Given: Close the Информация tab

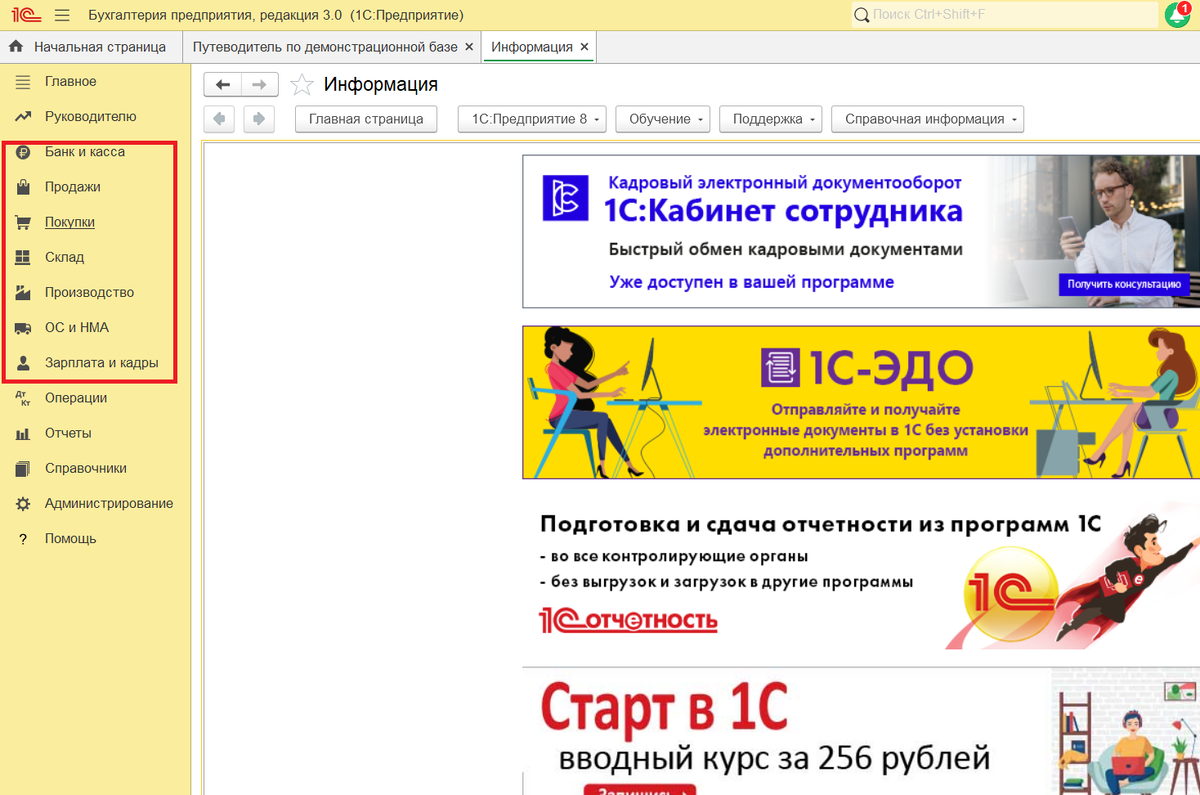Looking at the screenshot, I should tap(585, 47).
